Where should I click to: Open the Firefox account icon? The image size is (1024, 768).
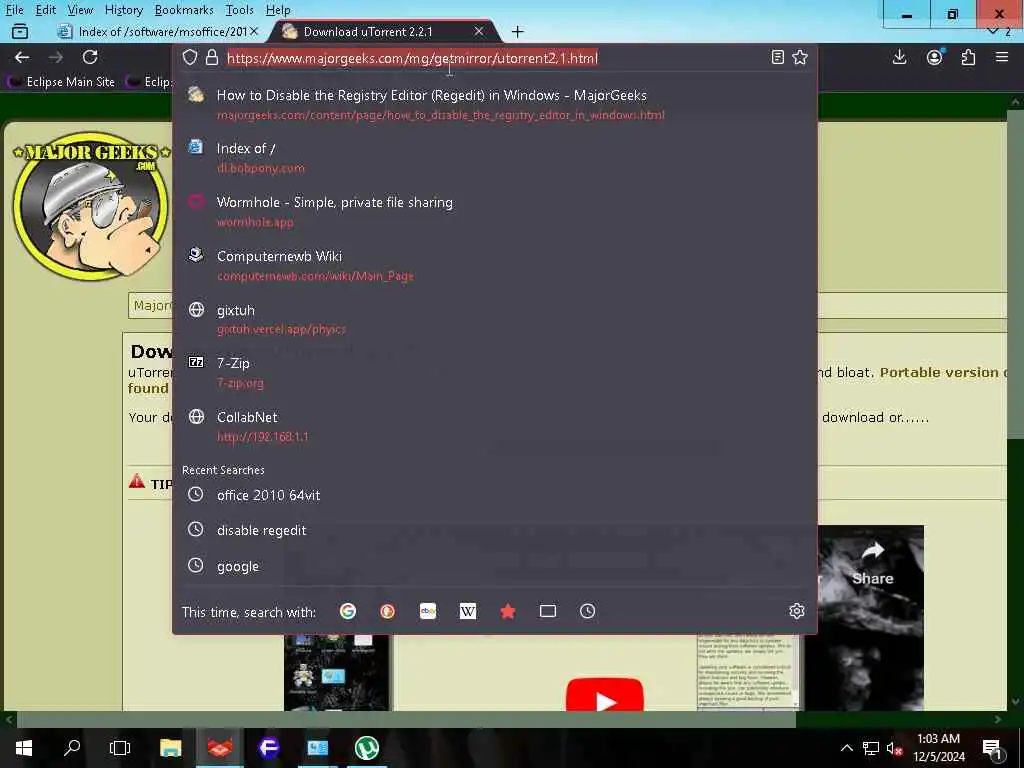(935, 57)
